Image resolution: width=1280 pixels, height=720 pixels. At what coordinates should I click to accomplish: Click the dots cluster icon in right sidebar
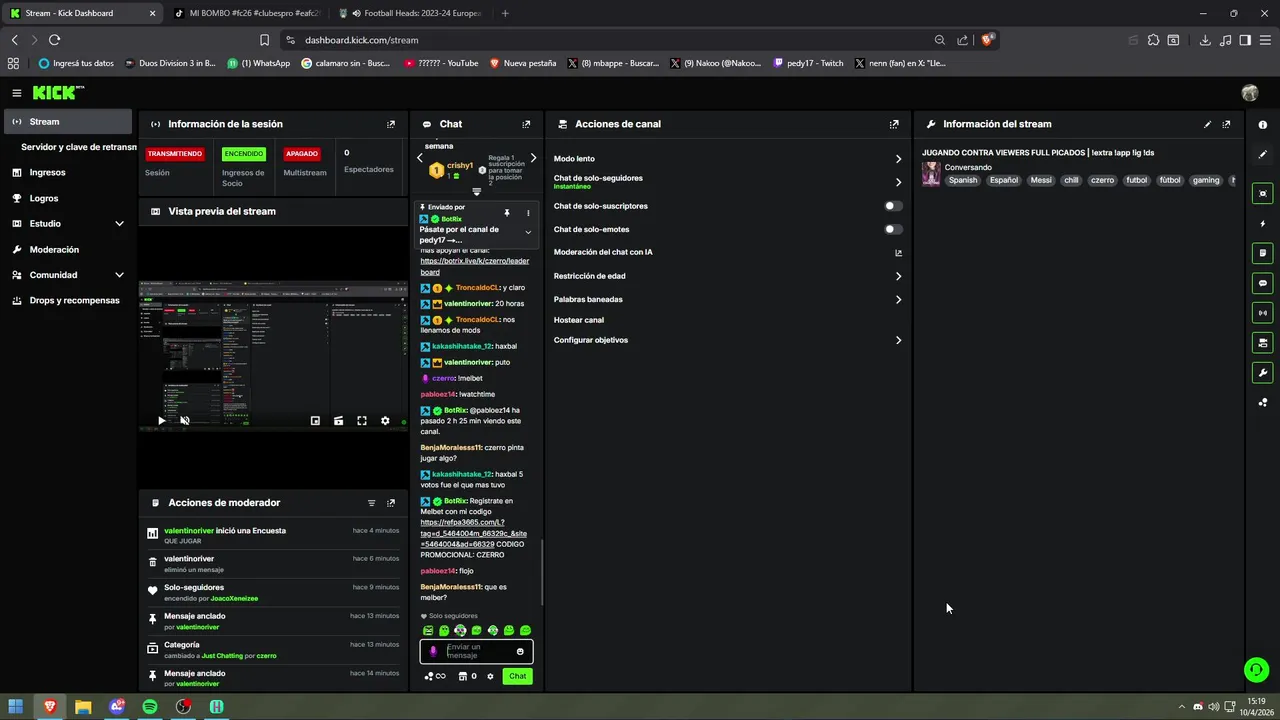click(x=1263, y=402)
